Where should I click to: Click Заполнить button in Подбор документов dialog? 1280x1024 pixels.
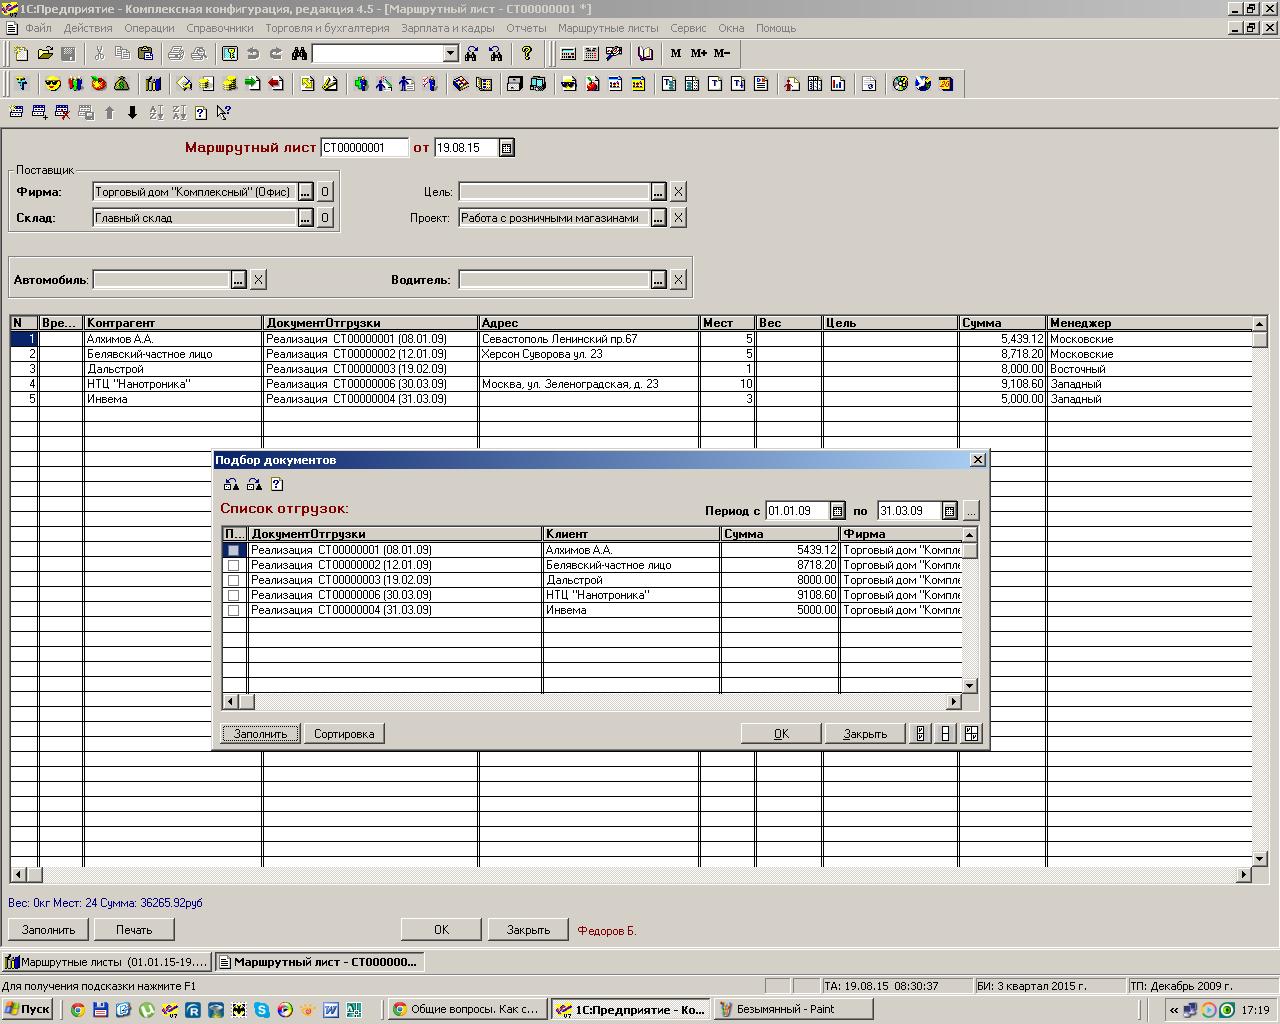click(260, 734)
